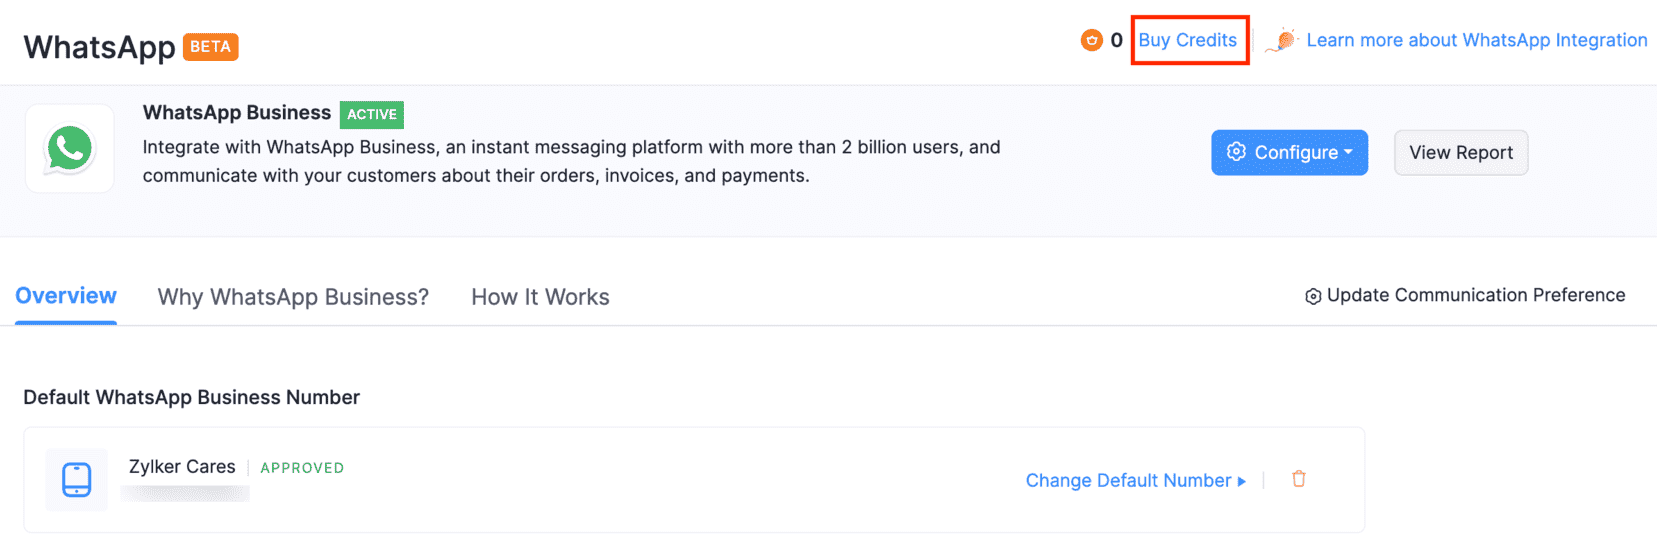The width and height of the screenshot is (1657, 540).
Task: Expand the Change Default Number arrow
Action: (1242, 481)
